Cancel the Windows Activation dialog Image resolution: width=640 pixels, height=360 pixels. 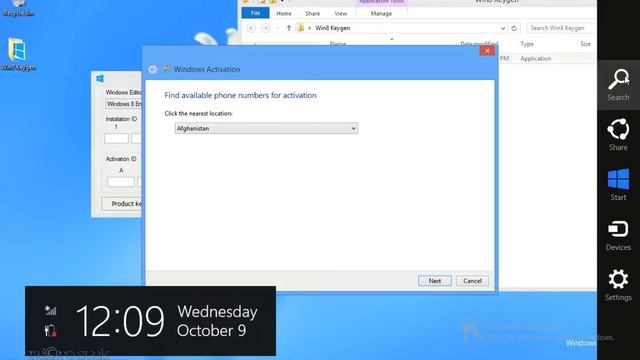(472, 281)
